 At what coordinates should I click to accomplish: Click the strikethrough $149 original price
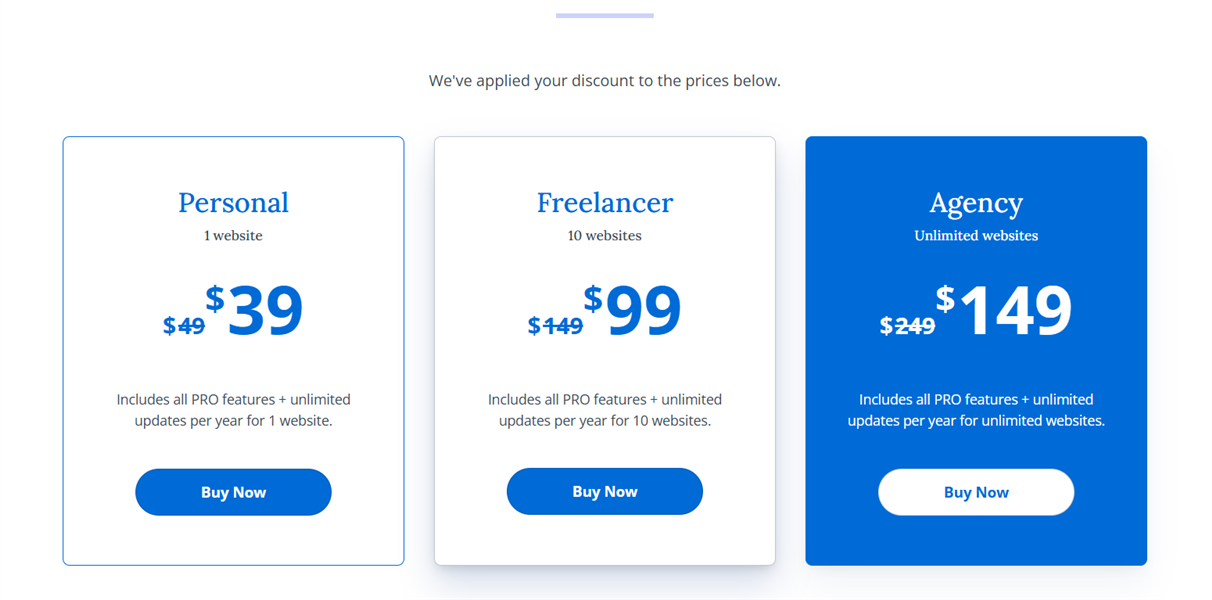click(555, 325)
